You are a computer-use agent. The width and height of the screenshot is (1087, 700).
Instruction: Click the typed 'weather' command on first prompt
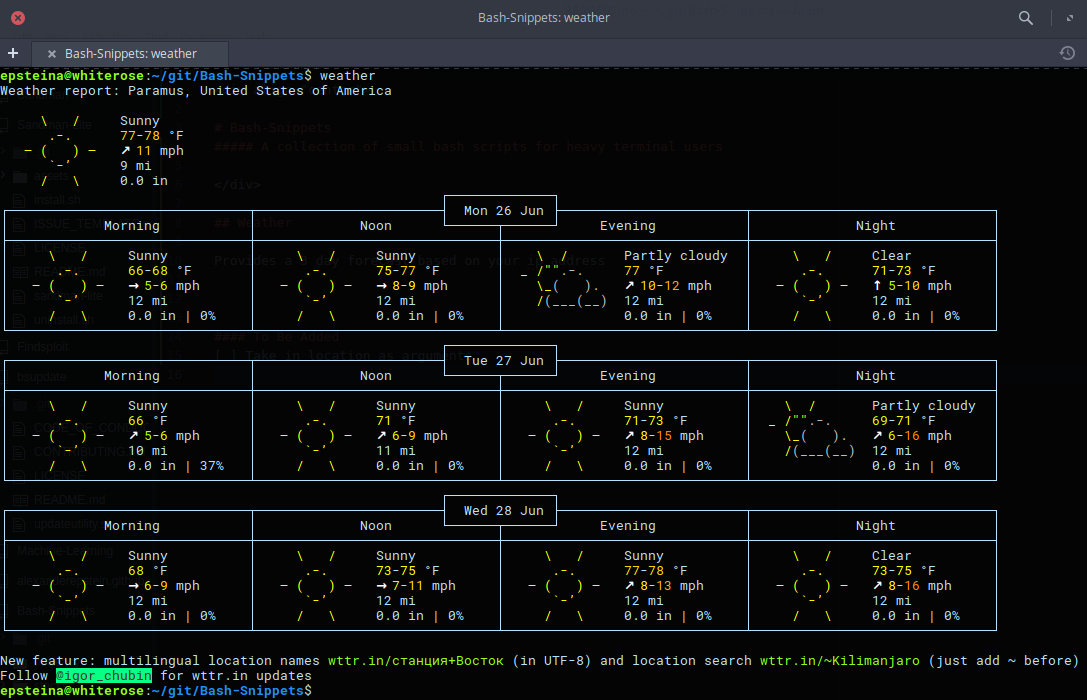347,76
